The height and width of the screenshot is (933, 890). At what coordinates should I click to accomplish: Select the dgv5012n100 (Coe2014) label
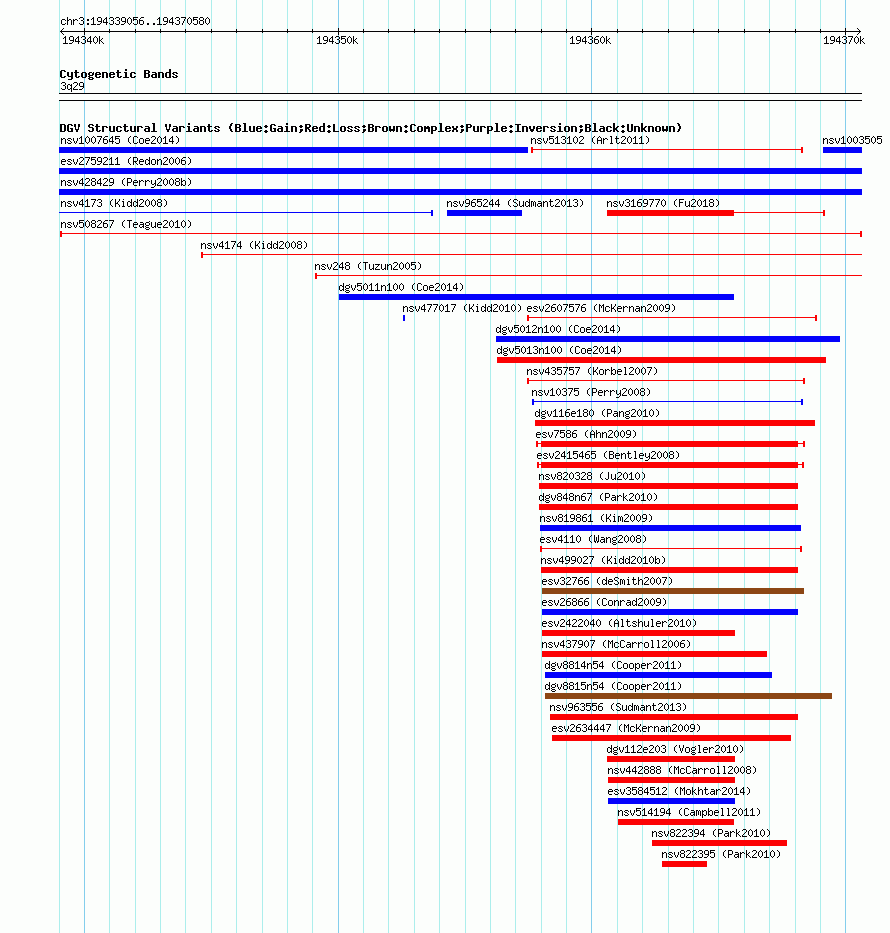click(558, 329)
